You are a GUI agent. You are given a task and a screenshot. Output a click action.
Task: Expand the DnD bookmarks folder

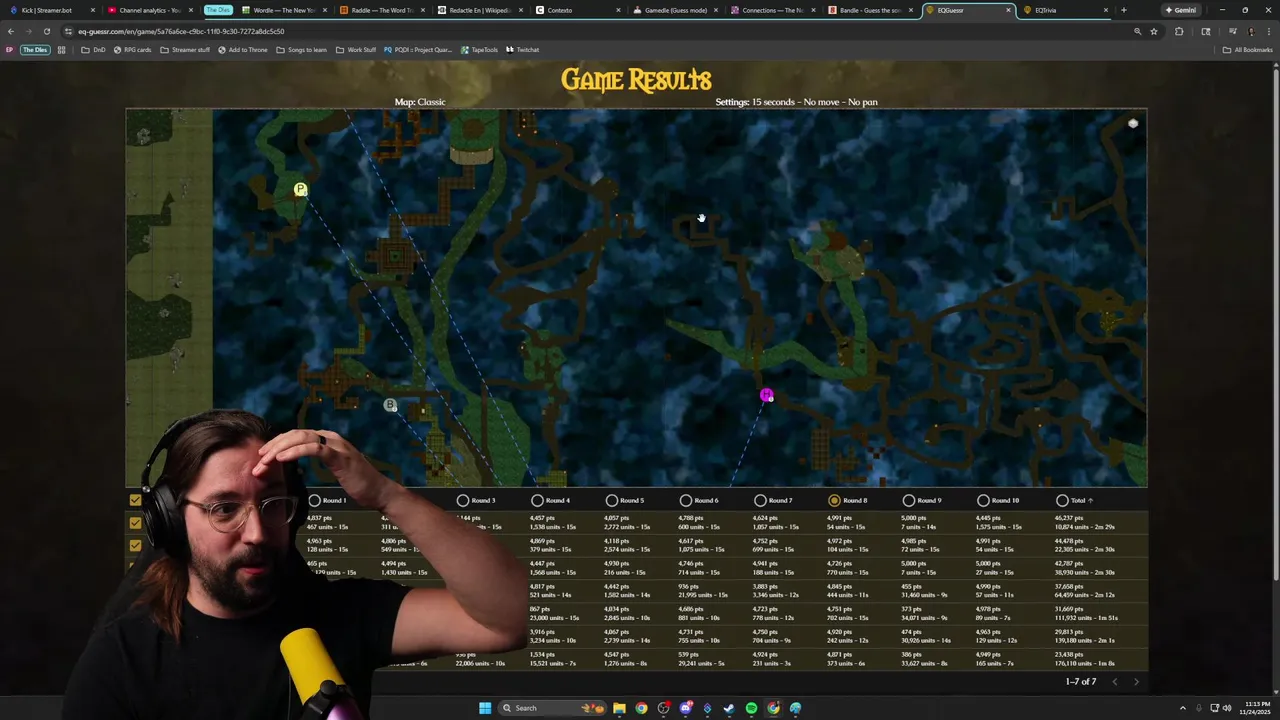tap(93, 49)
